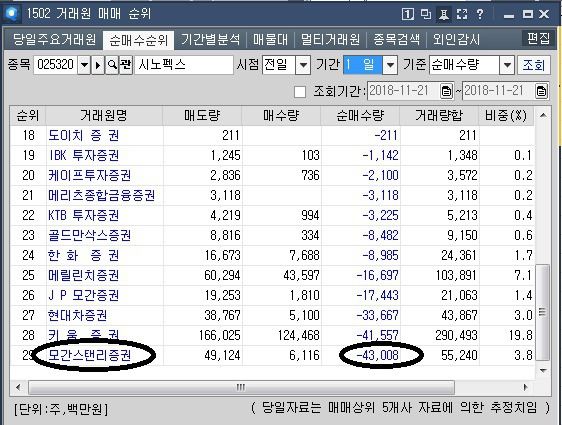Click the vertical scrollbar thumb
This screenshot has width=562, height=425.
(543, 312)
